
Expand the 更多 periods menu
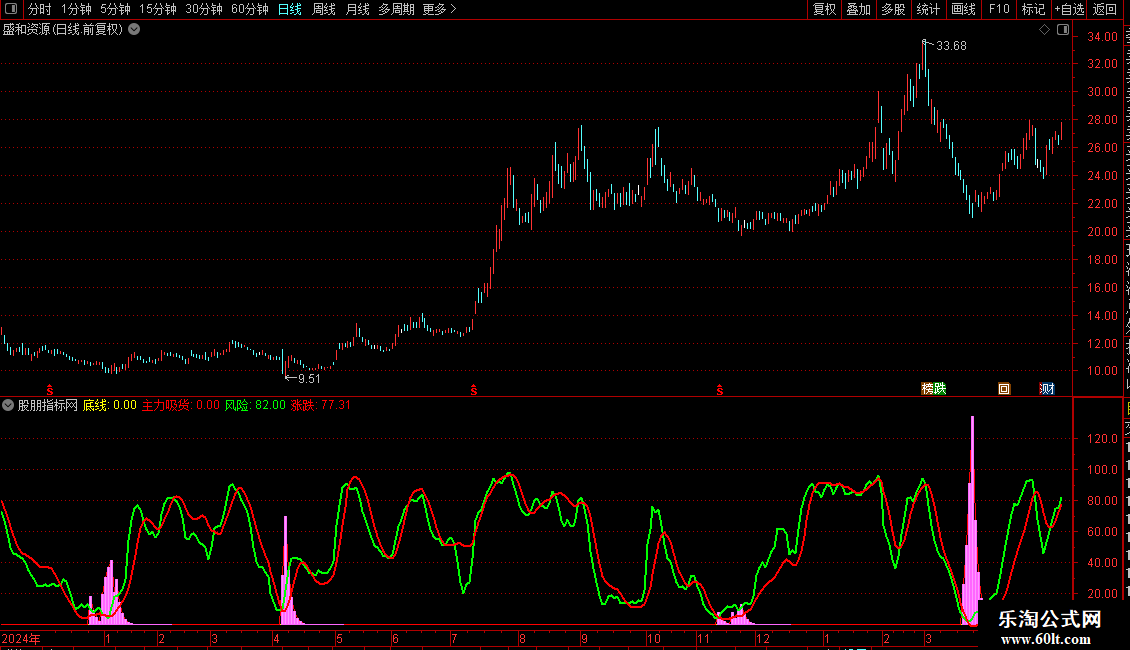click(x=440, y=9)
